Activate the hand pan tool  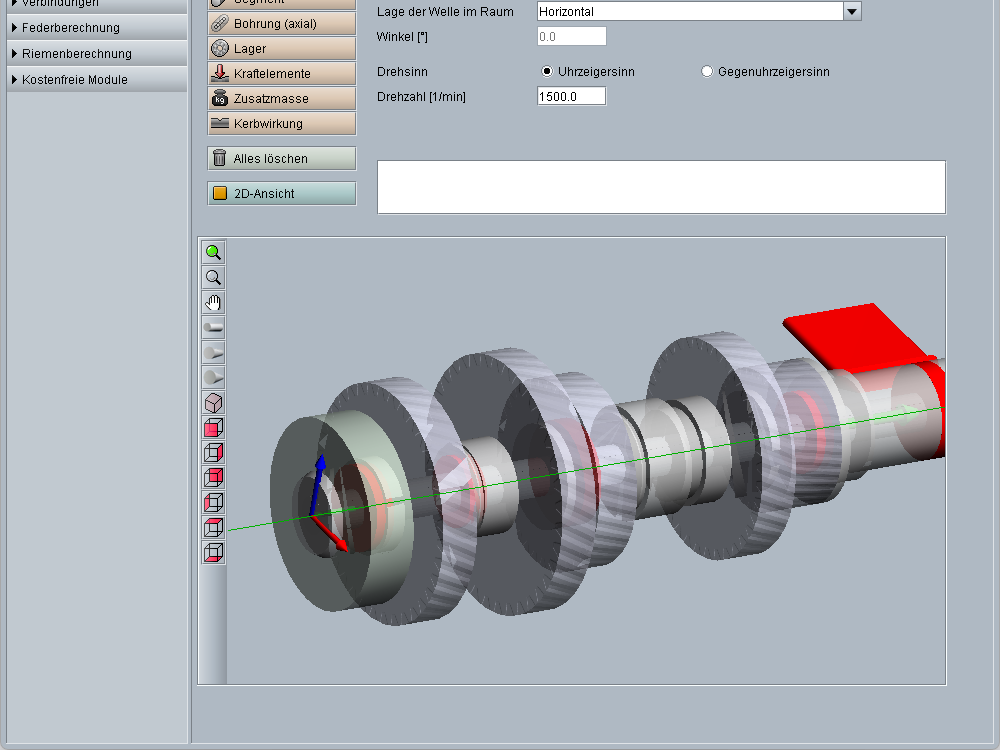213,302
